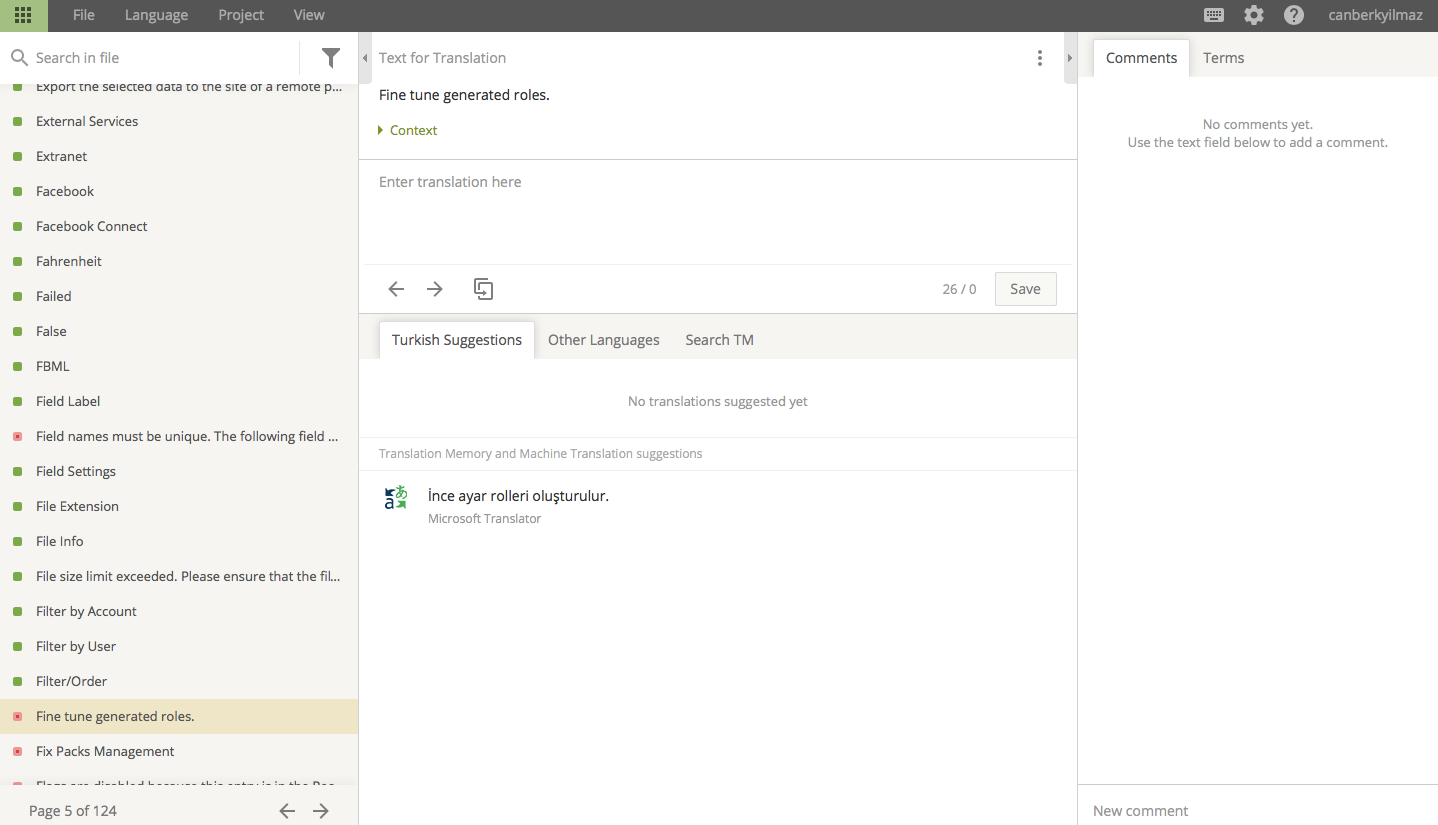Use the Microsoft Translator suggestion
Screen dimensions: 1438x825
518,496
